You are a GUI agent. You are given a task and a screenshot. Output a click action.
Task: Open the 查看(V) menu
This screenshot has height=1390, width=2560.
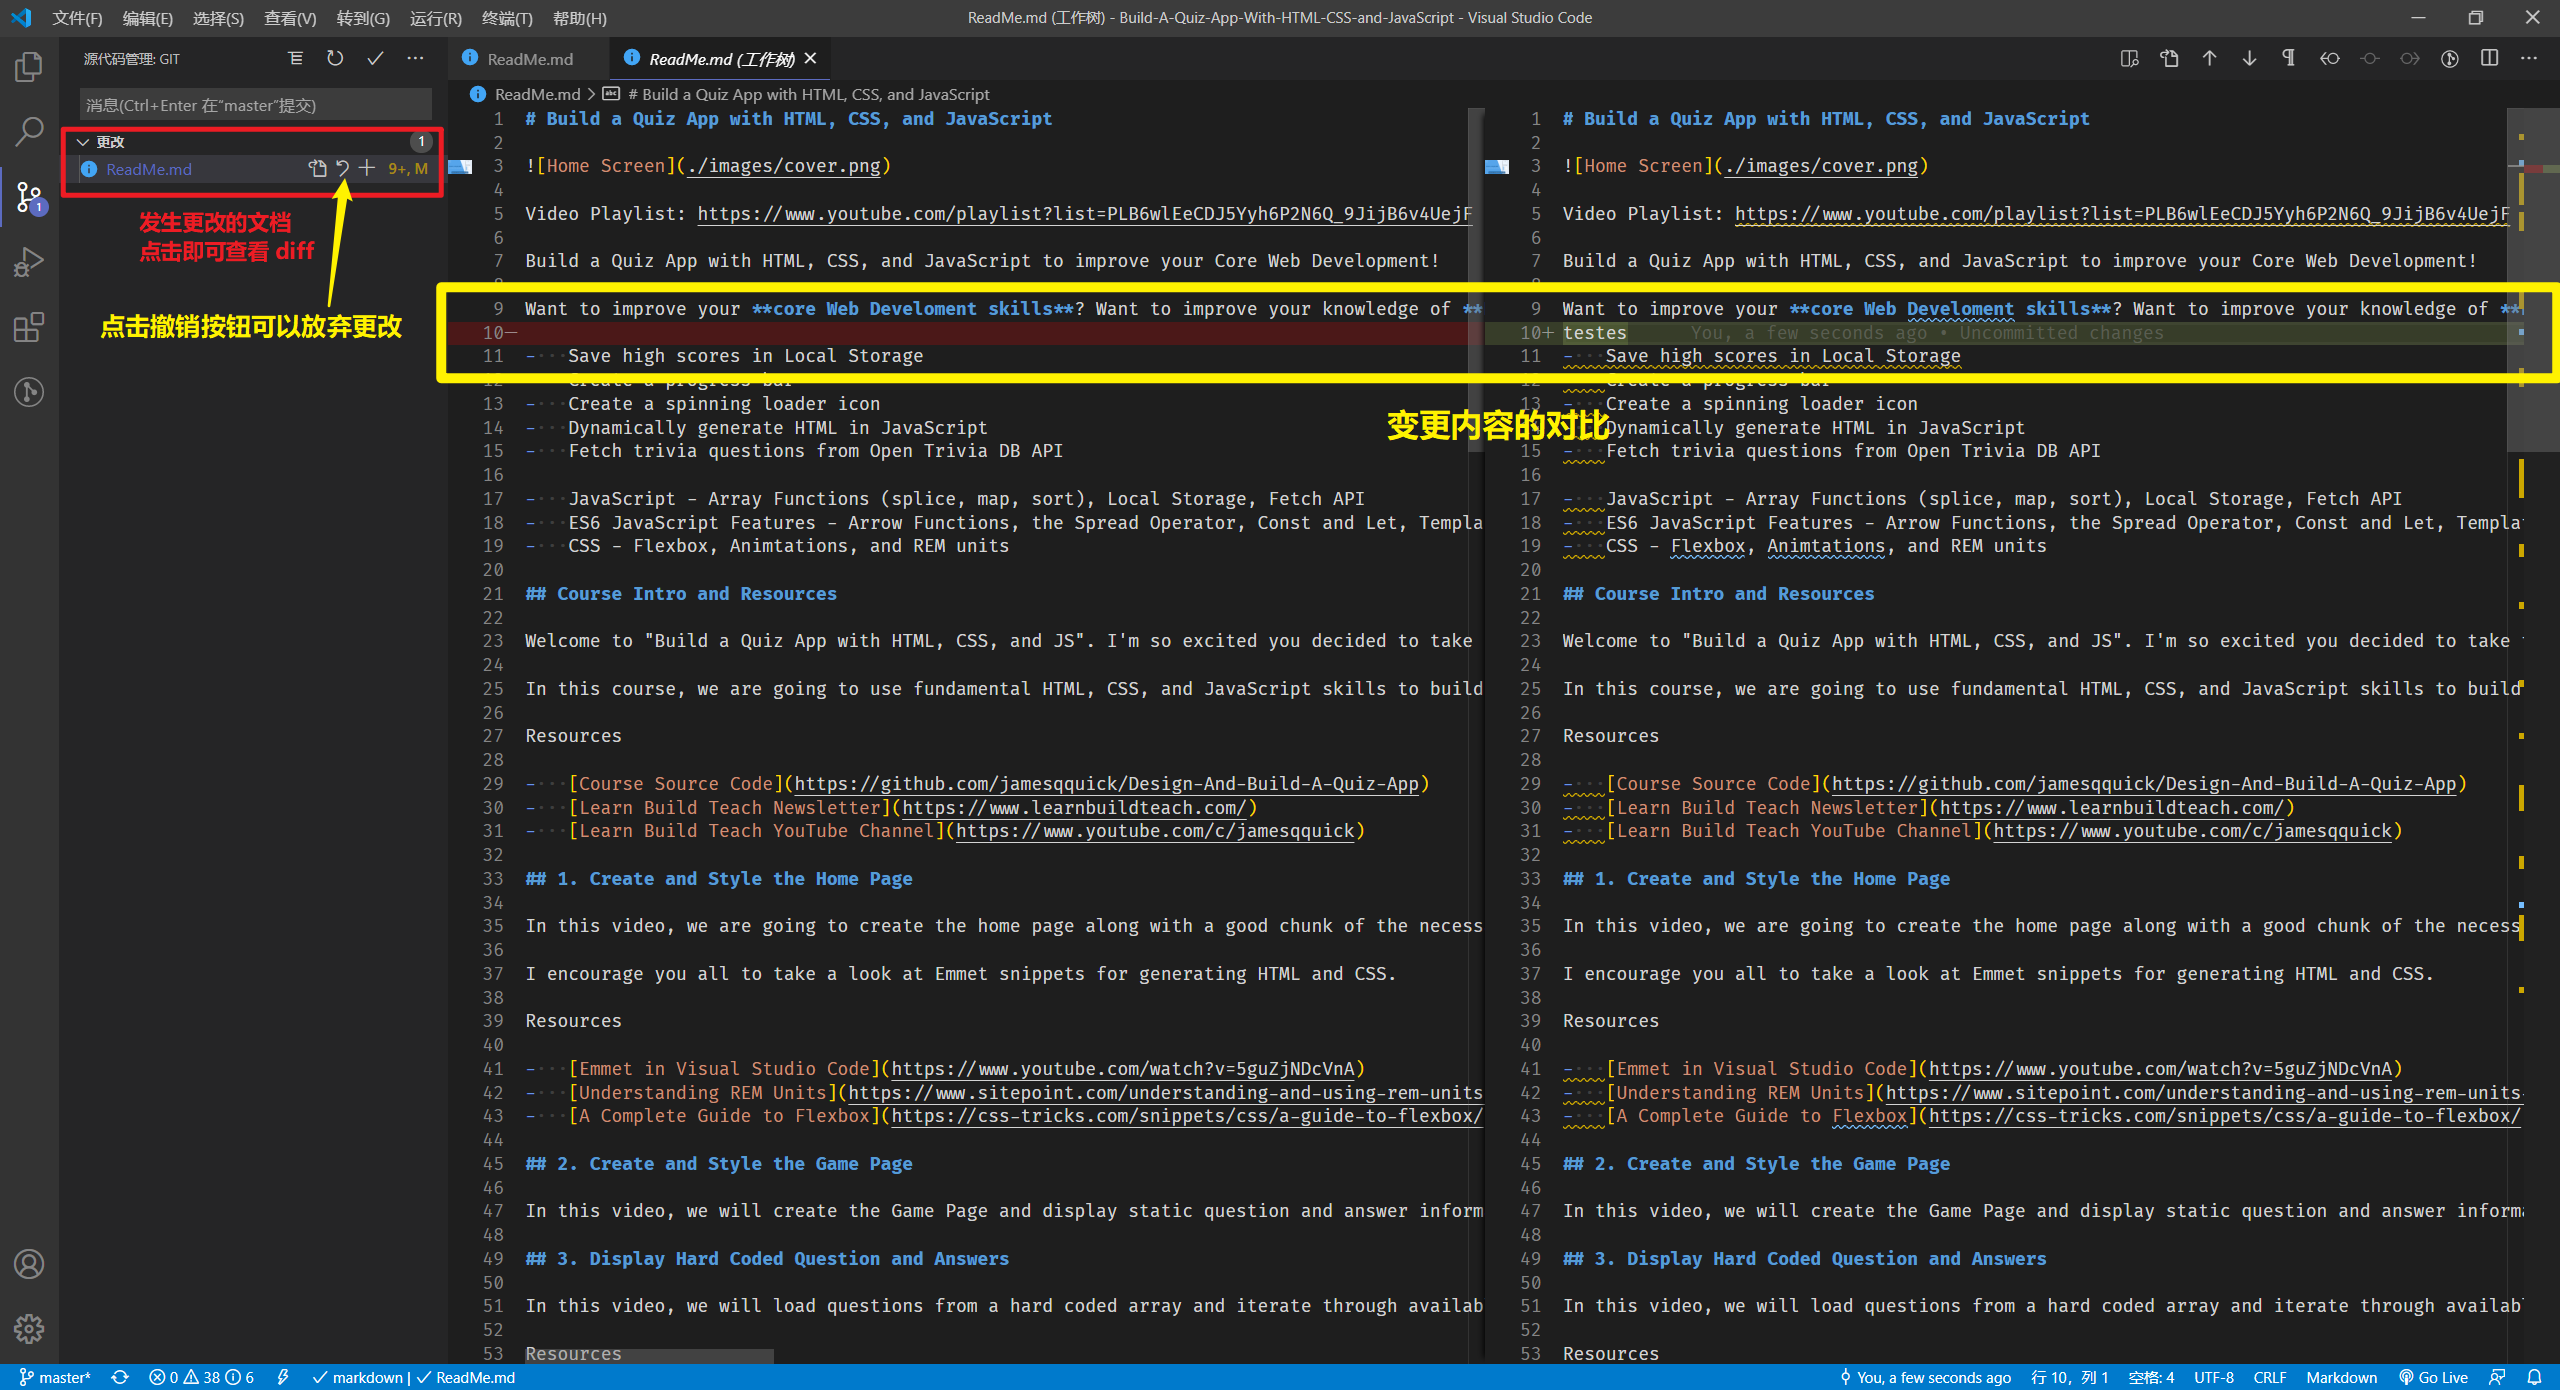point(289,18)
